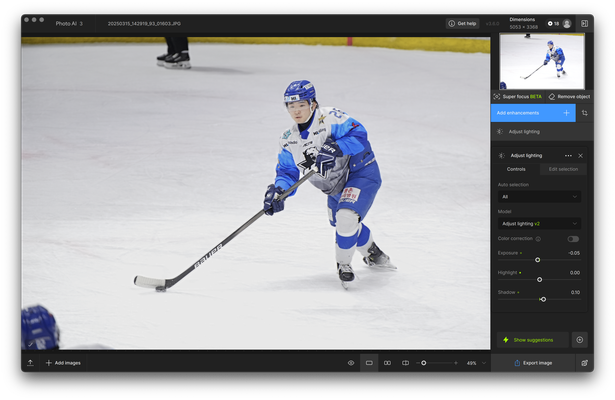Click the Exposure value -0.05
This screenshot has height=400, width=615.
pyautogui.click(x=574, y=253)
